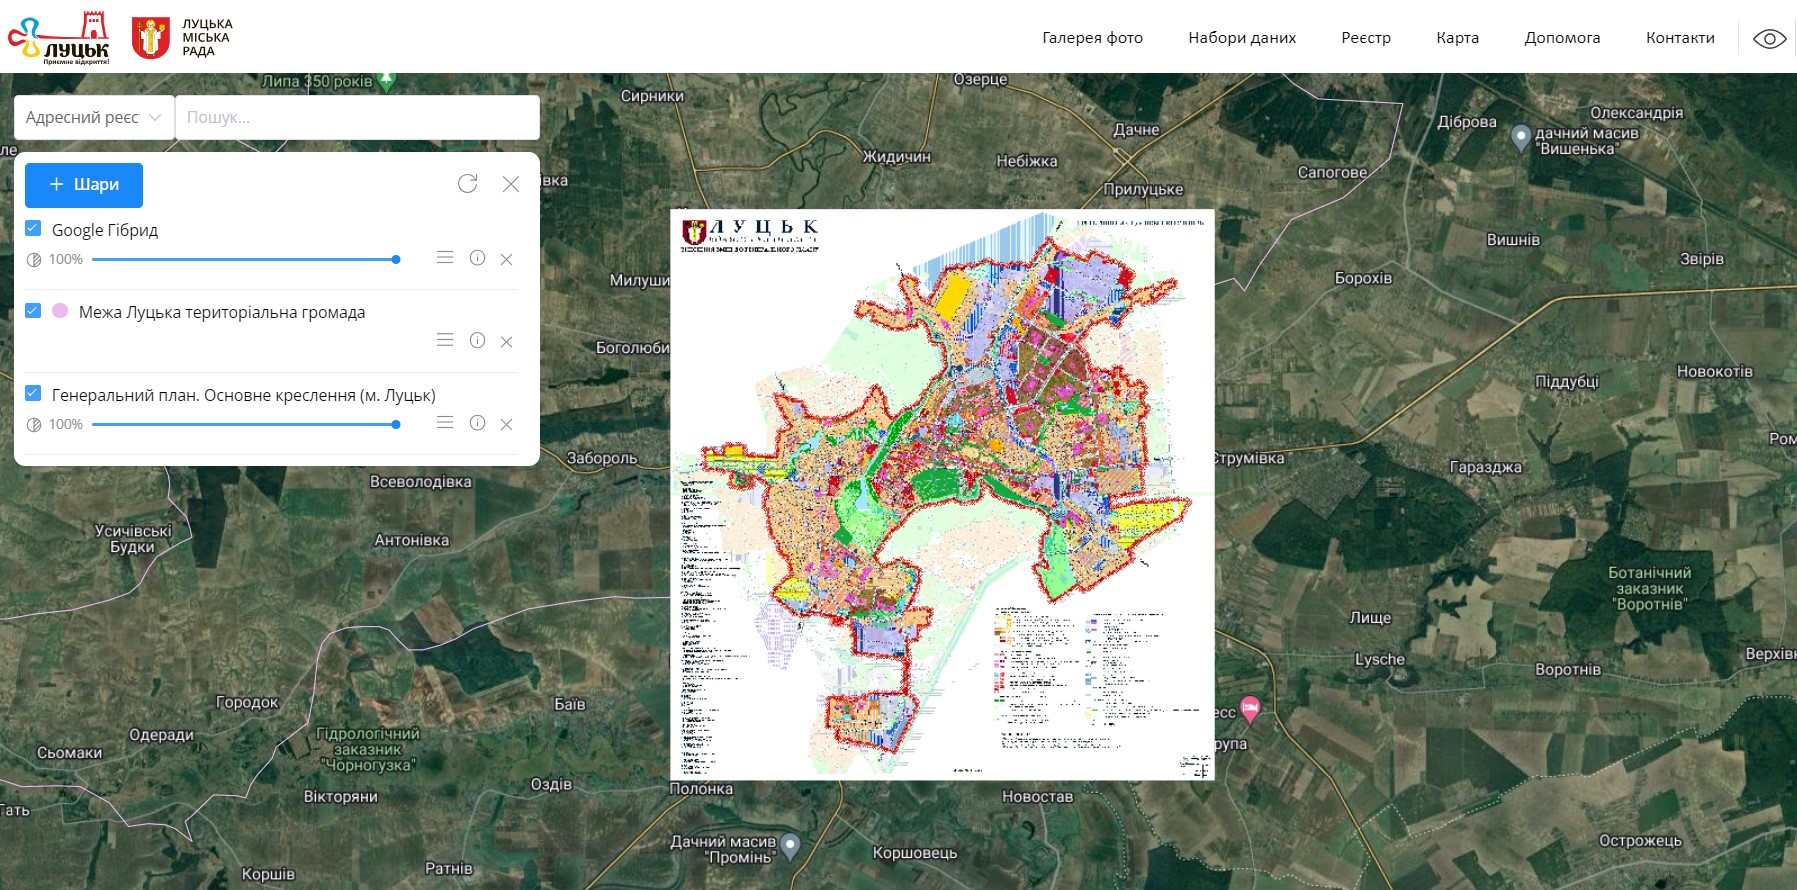Click the Шари add layers button
1797x890 pixels.
coord(84,185)
